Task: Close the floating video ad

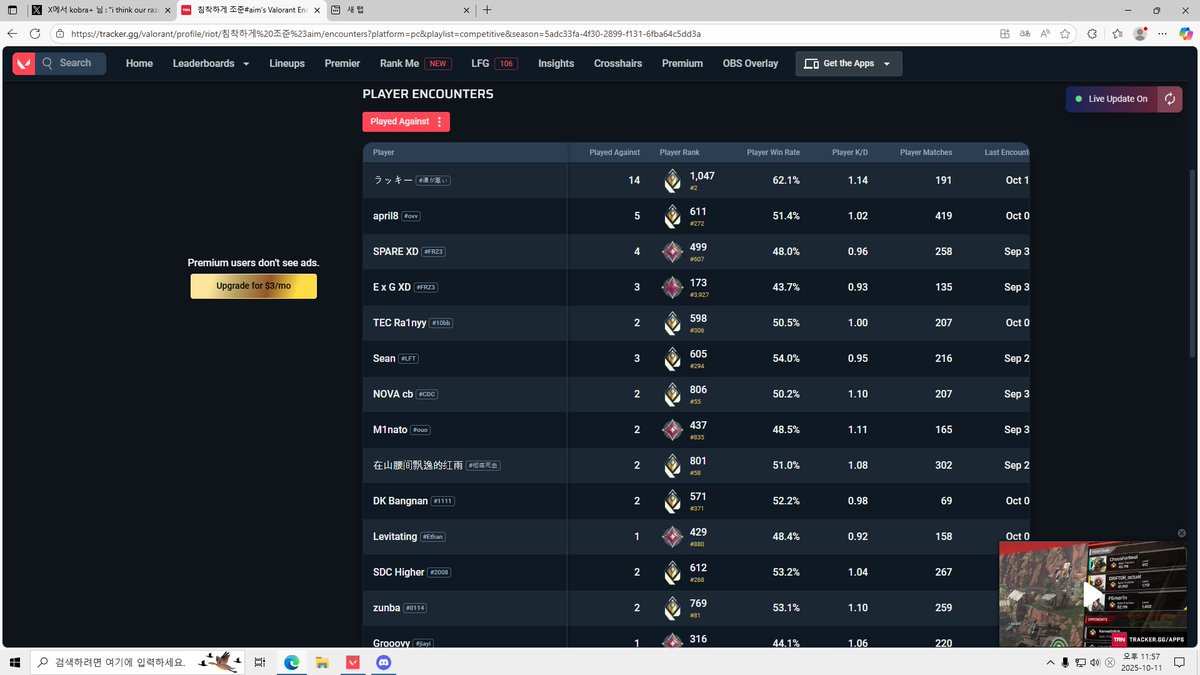Action: 1181,533
